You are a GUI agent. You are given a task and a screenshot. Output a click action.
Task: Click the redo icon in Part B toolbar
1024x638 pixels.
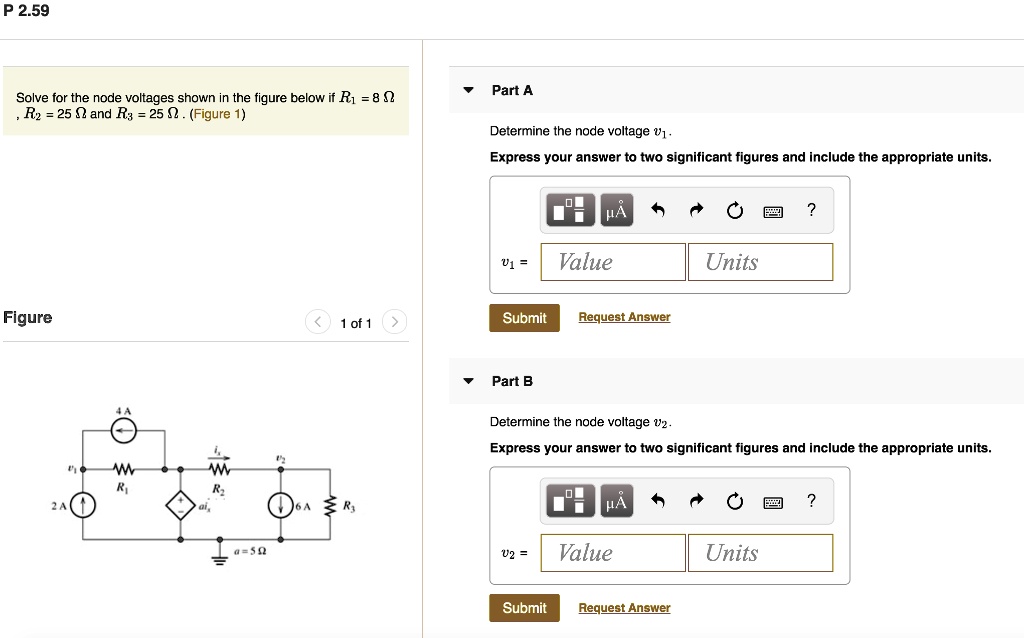696,501
